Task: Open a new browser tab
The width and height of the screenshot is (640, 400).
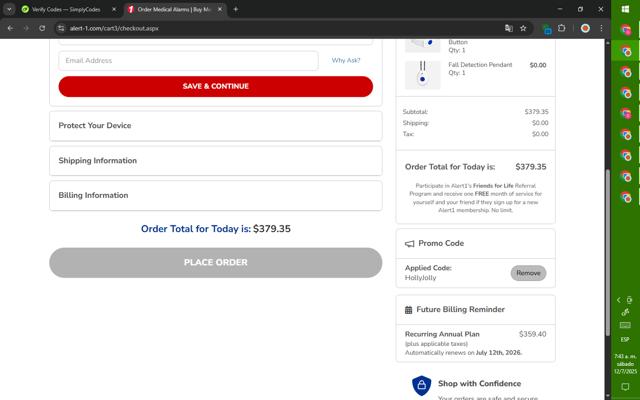Action: click(x=236, y=9)
